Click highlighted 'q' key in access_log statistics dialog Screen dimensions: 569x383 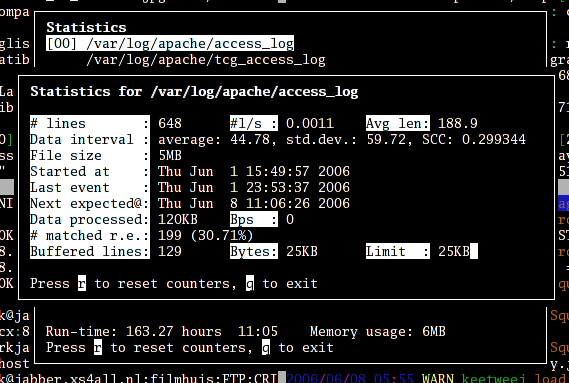(x=250, y=283)
